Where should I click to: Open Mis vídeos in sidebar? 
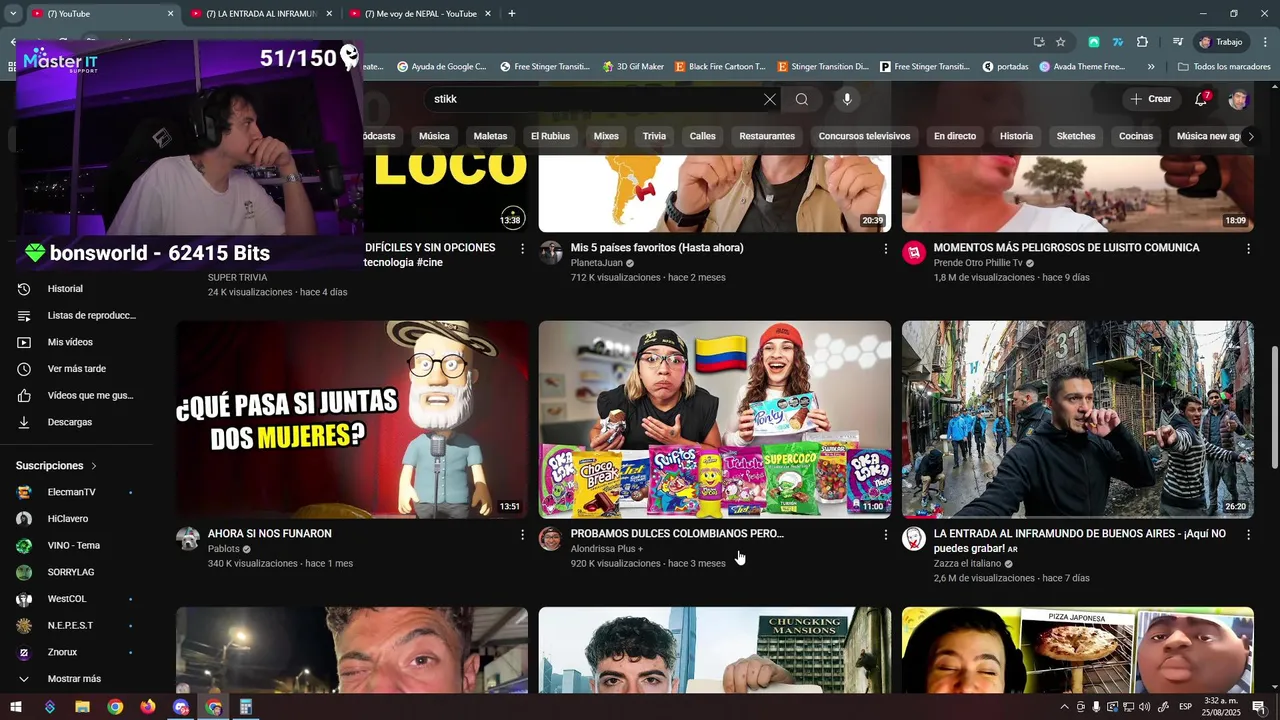point(76,342)
